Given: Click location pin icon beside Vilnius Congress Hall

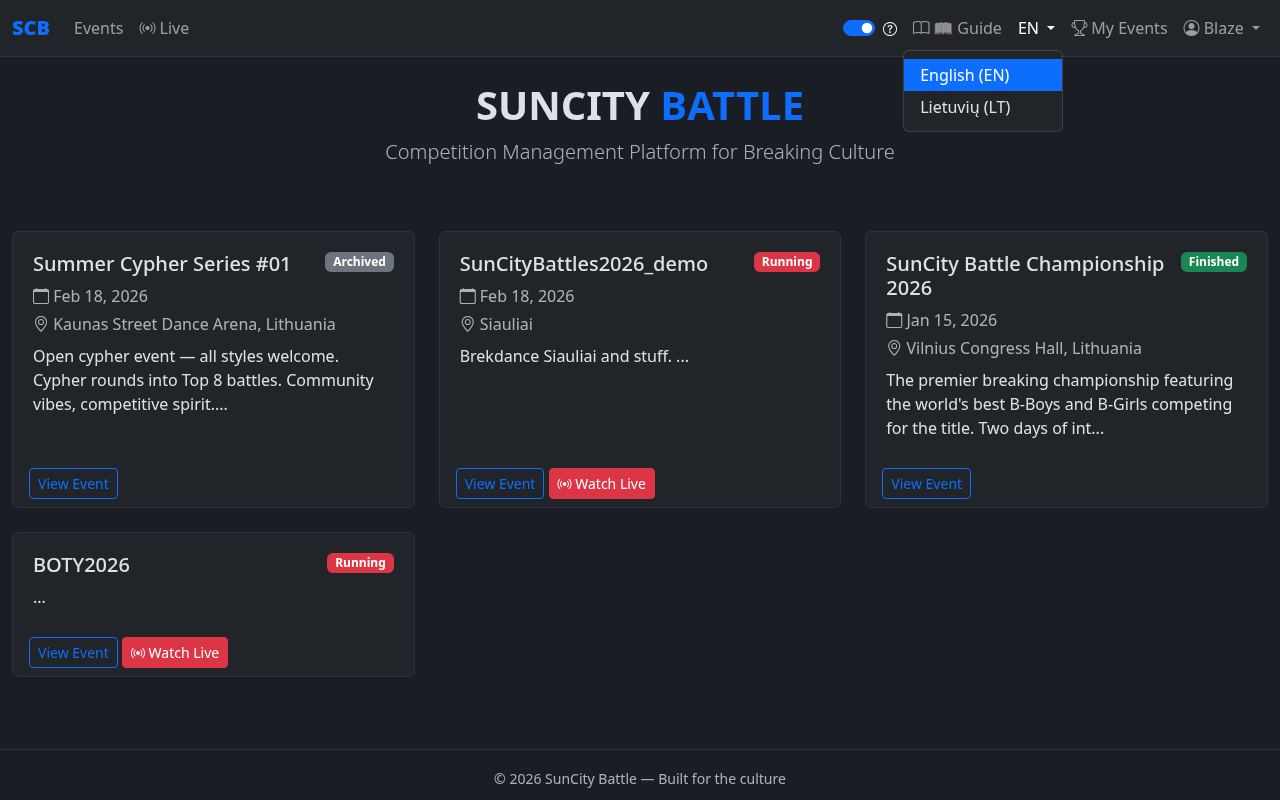Looking at the screenshot, I should (894, 348).
